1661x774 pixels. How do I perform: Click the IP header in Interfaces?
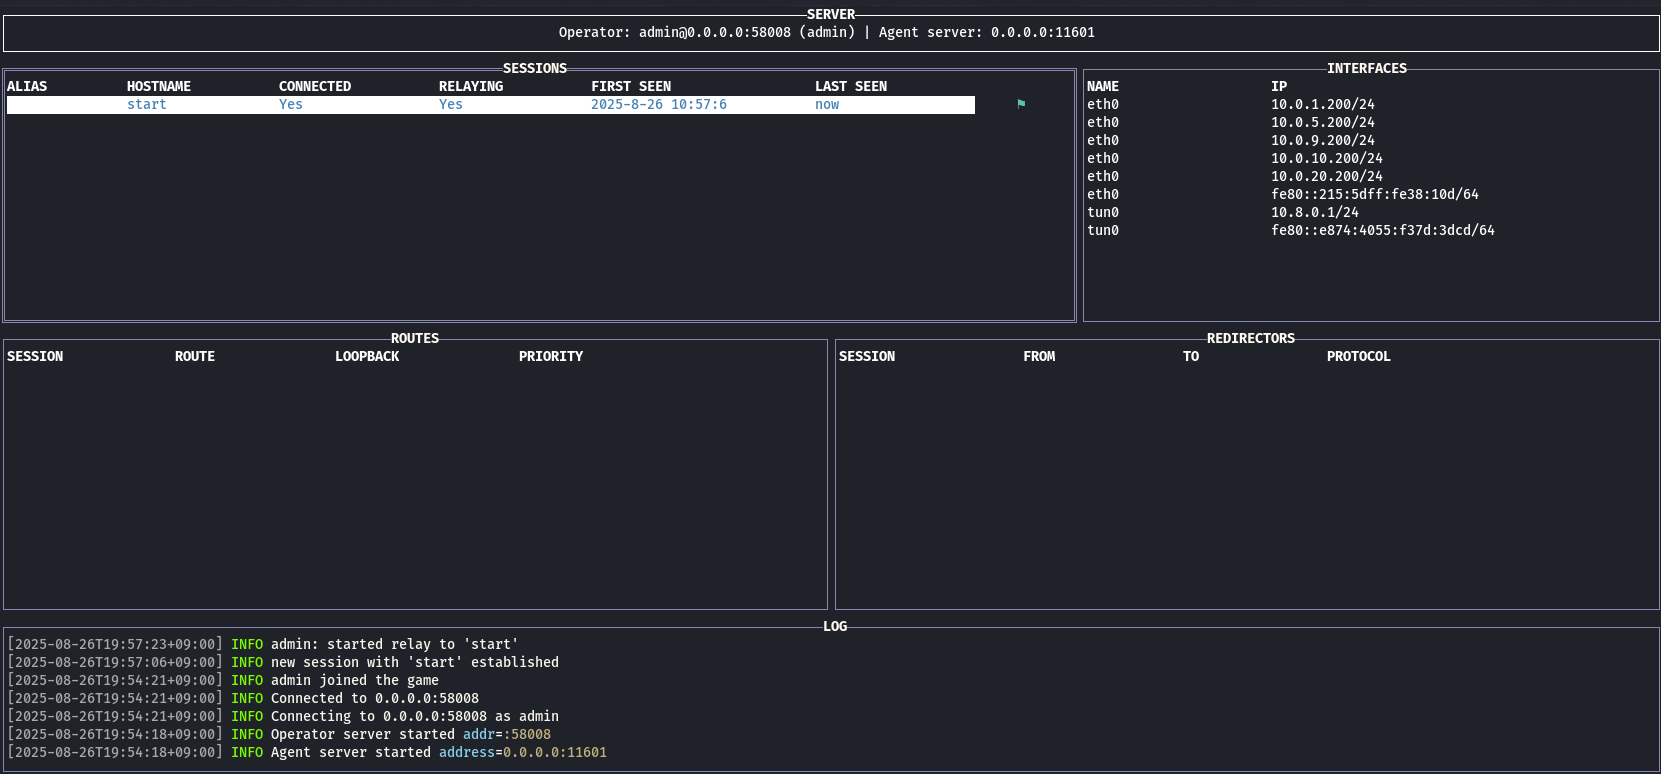point(1279,87)
